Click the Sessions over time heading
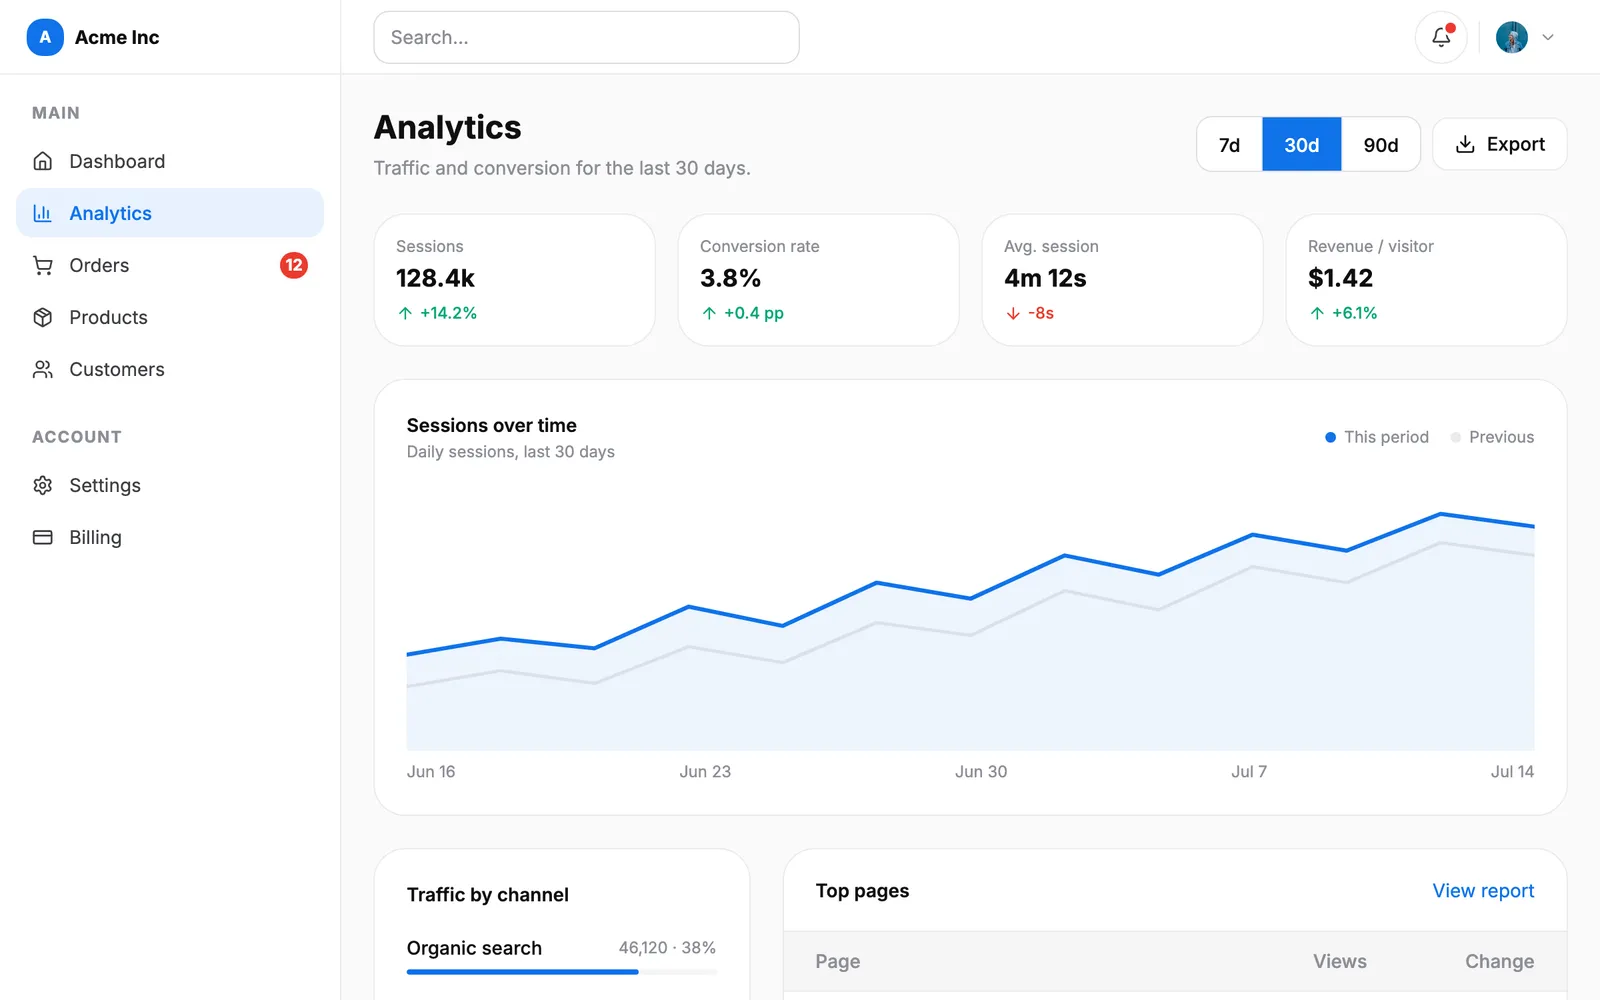 (x=491, y=425)
